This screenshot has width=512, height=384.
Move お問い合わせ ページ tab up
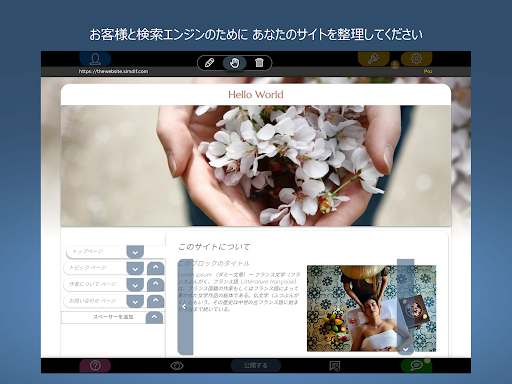click(155, 301)
